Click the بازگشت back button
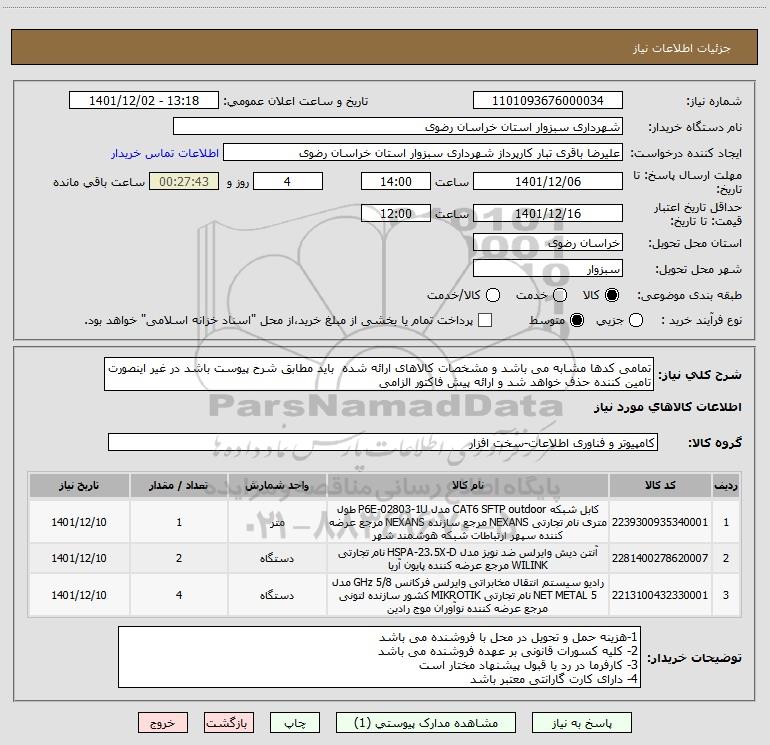The height and width of the screenshot is (745, 770). pyautogui.click(x=229, y=723)
